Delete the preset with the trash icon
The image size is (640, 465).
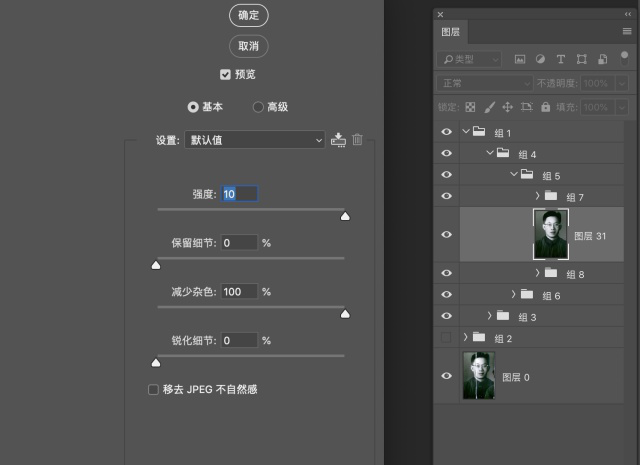tap(357, 140)
